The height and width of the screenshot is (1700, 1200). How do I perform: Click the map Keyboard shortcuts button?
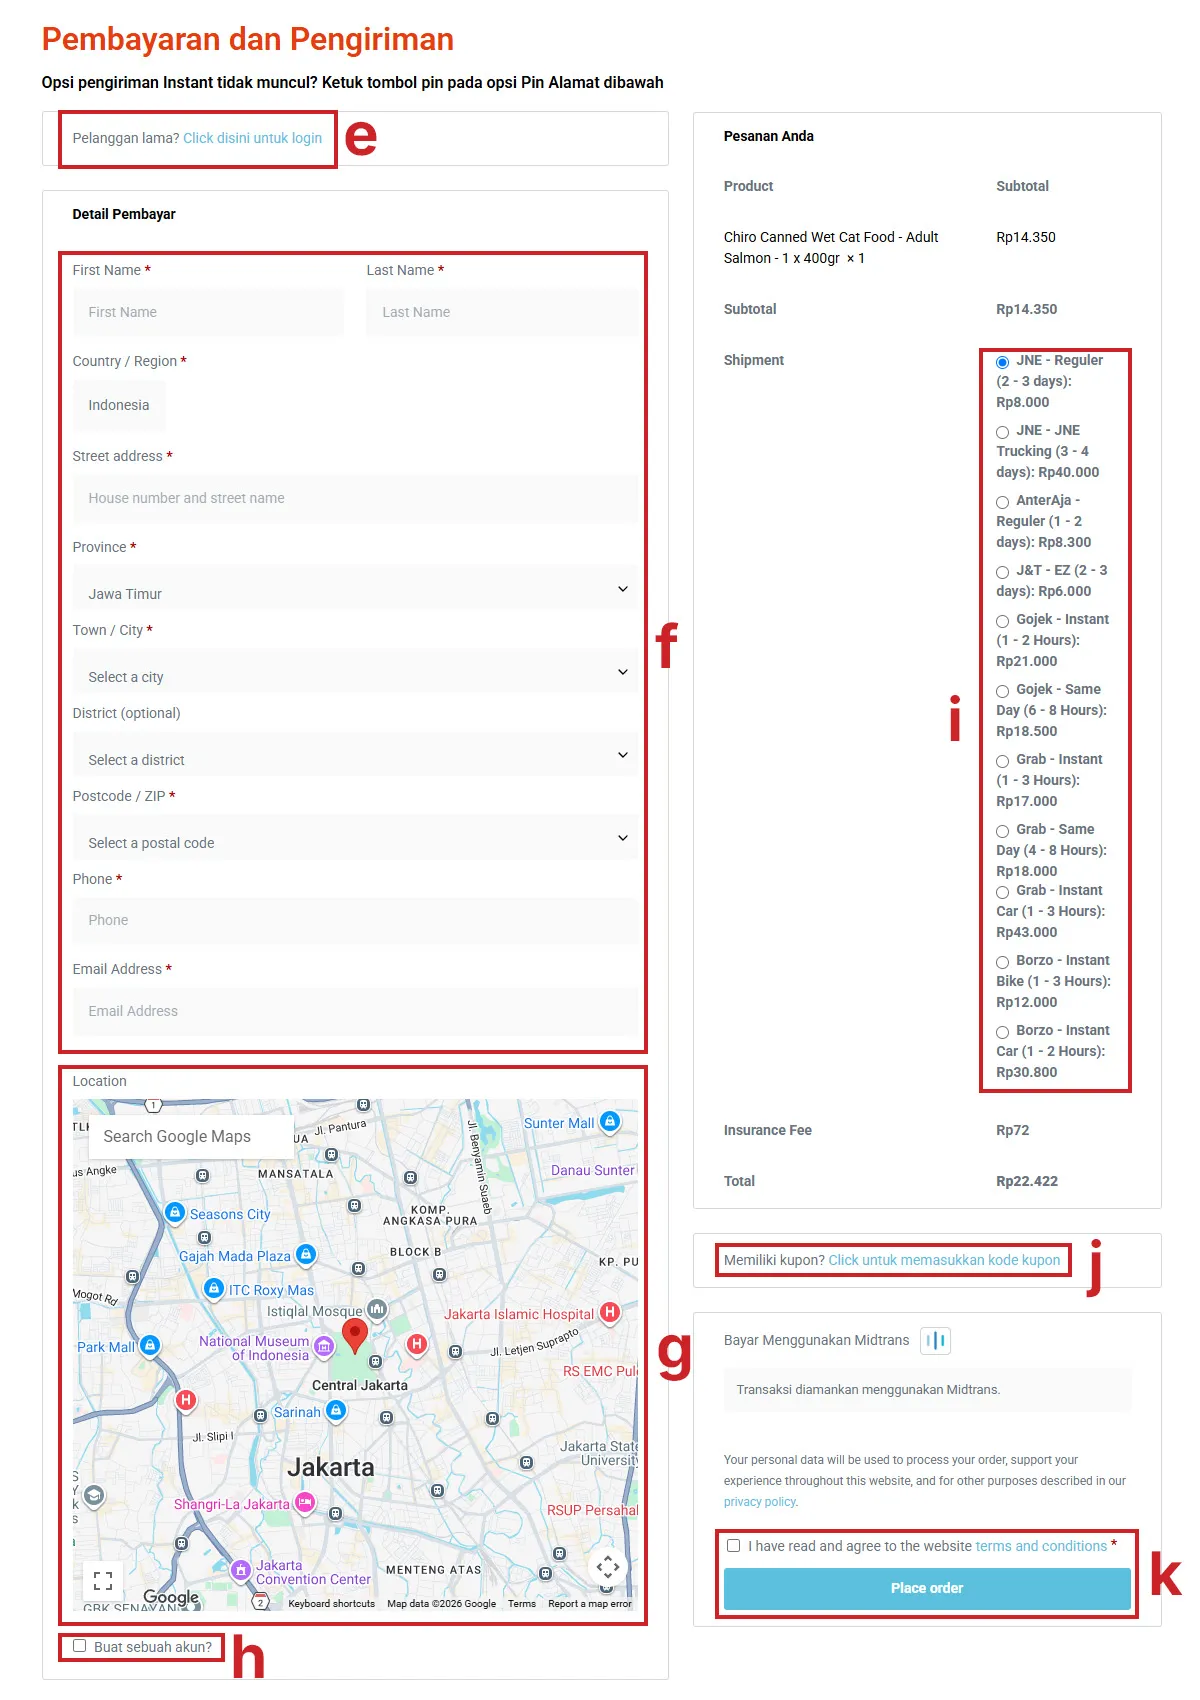(x=331, y=1604)
